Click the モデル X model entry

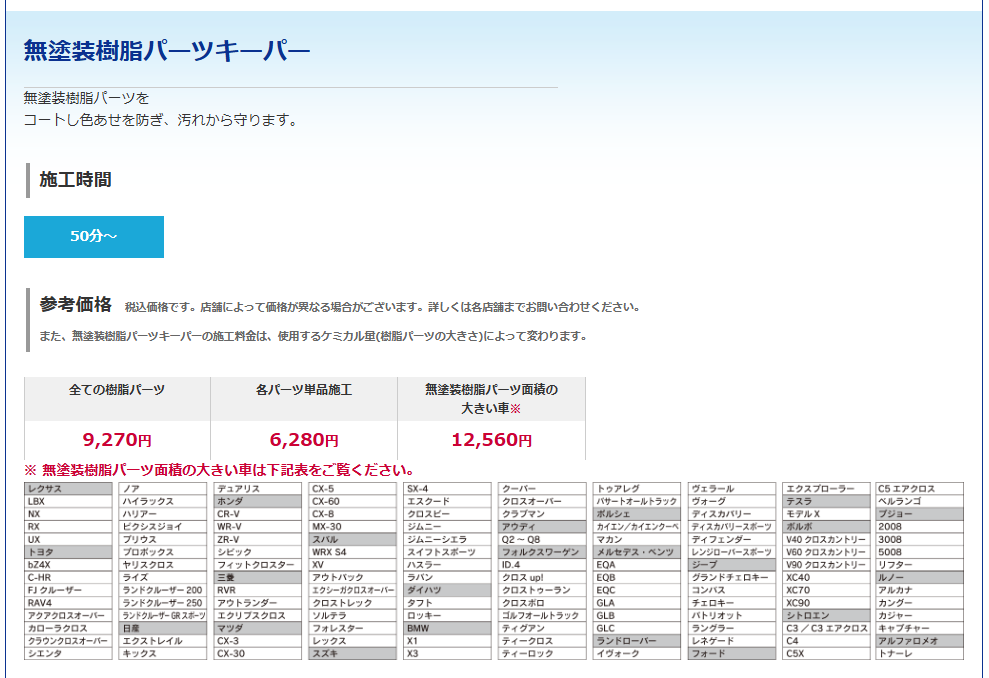pyautogui.click(x=826, y=514)
